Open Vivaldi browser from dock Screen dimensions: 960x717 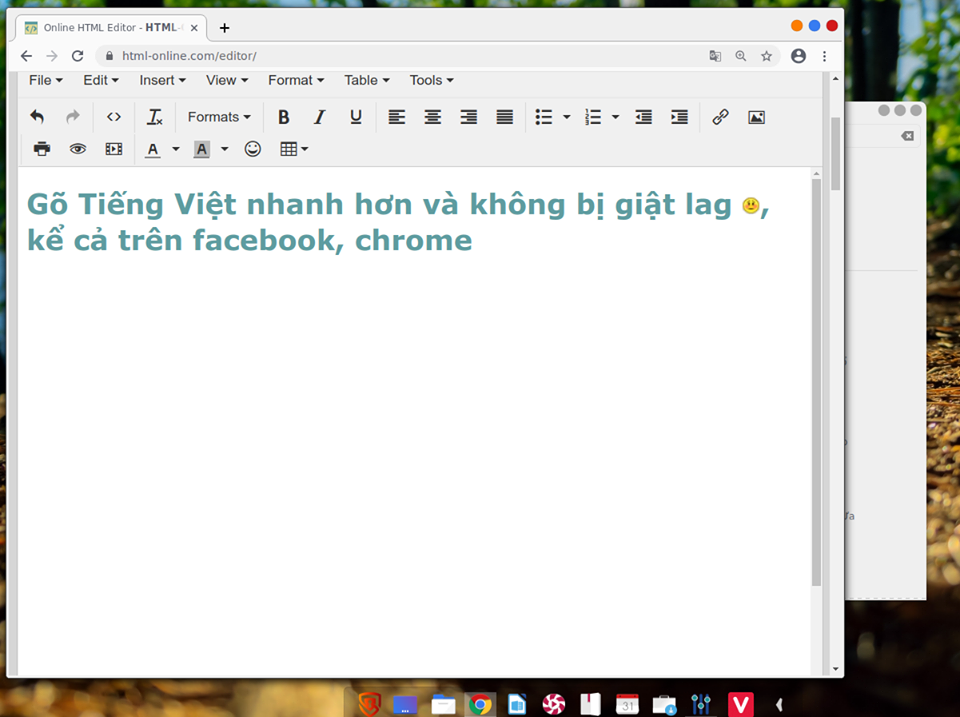(x=740, y=705)
